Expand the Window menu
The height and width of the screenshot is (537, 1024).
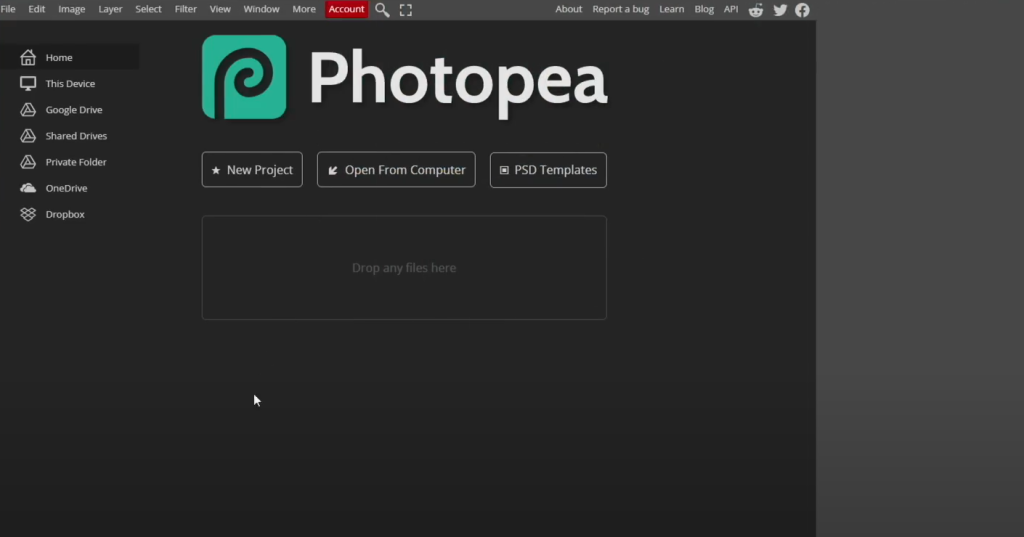[262, 9]
